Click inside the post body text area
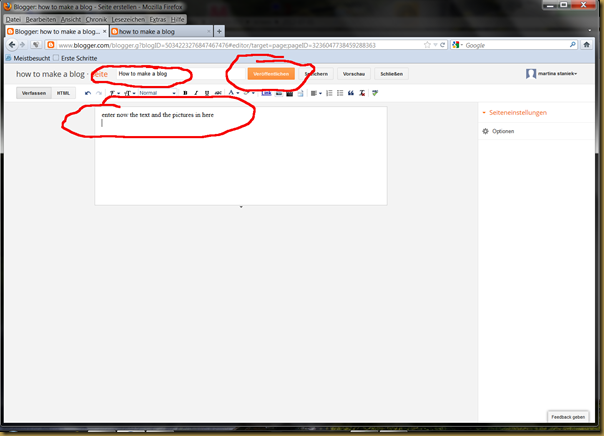Screen dimensions: 604x436 (x=241, y=156)
